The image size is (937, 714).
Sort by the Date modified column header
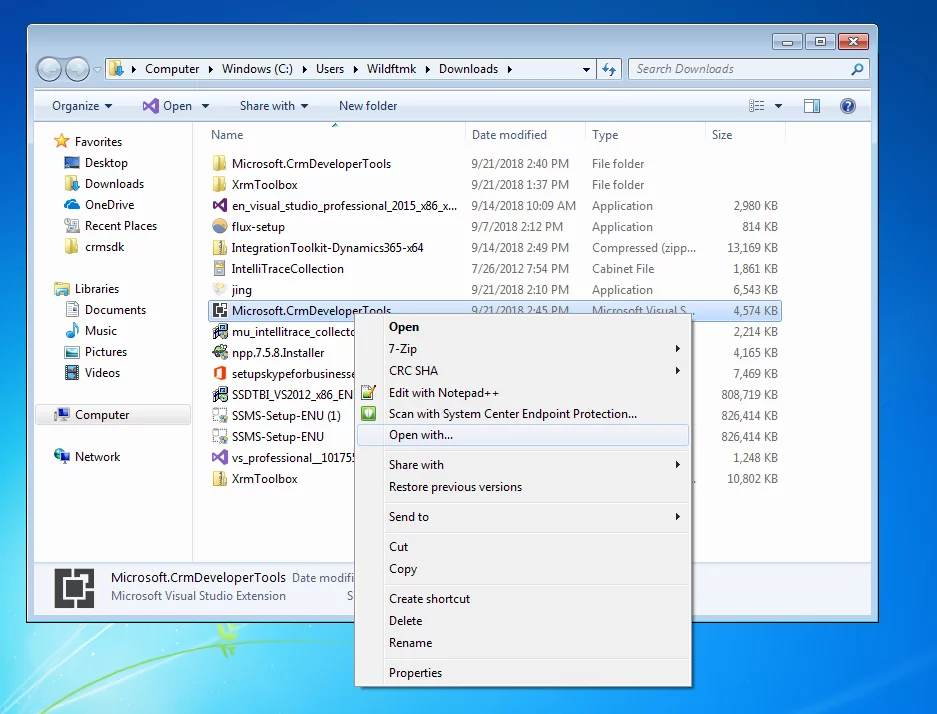coord(525,134)
